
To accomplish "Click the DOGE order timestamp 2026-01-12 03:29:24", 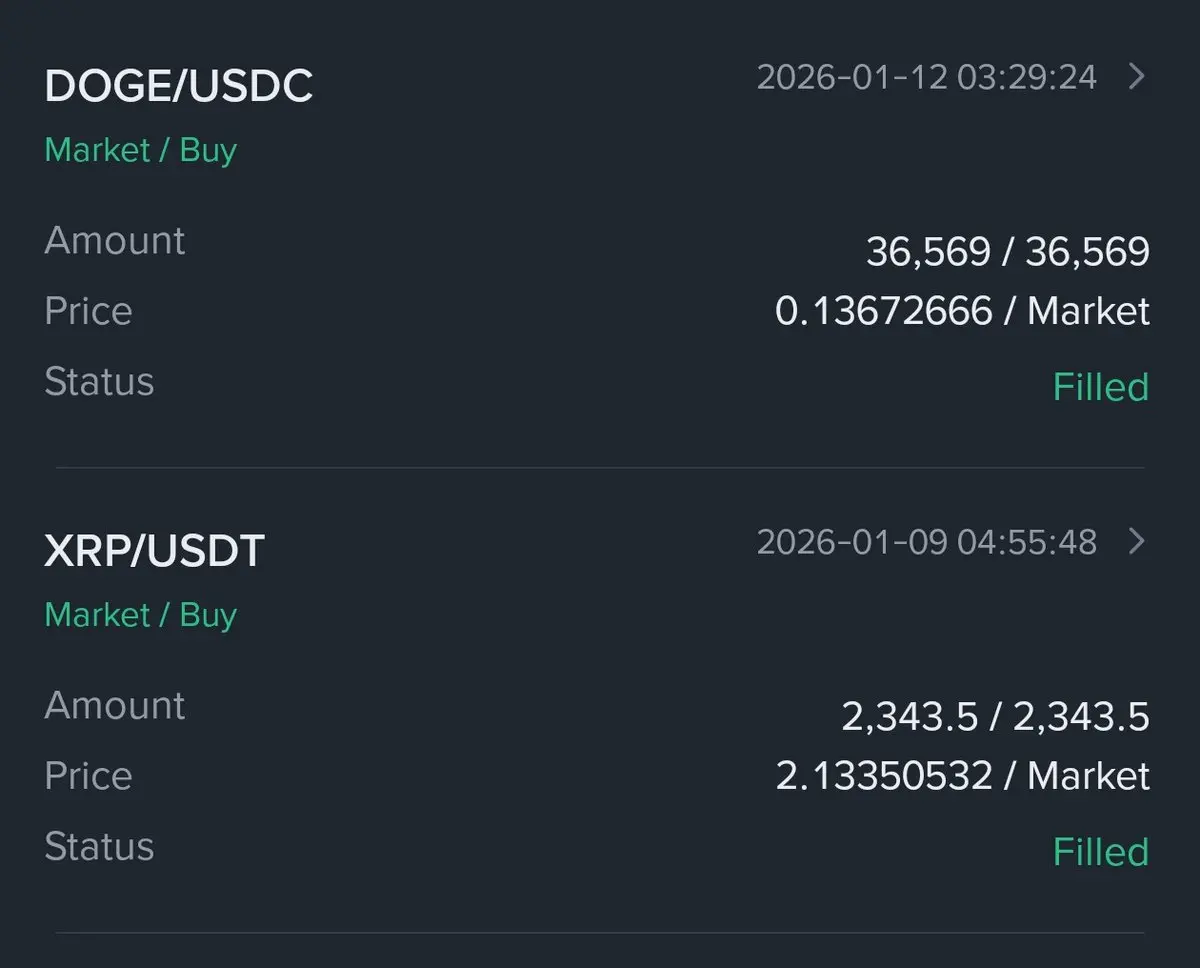I will pyautogui.click(x=926, y=77).
